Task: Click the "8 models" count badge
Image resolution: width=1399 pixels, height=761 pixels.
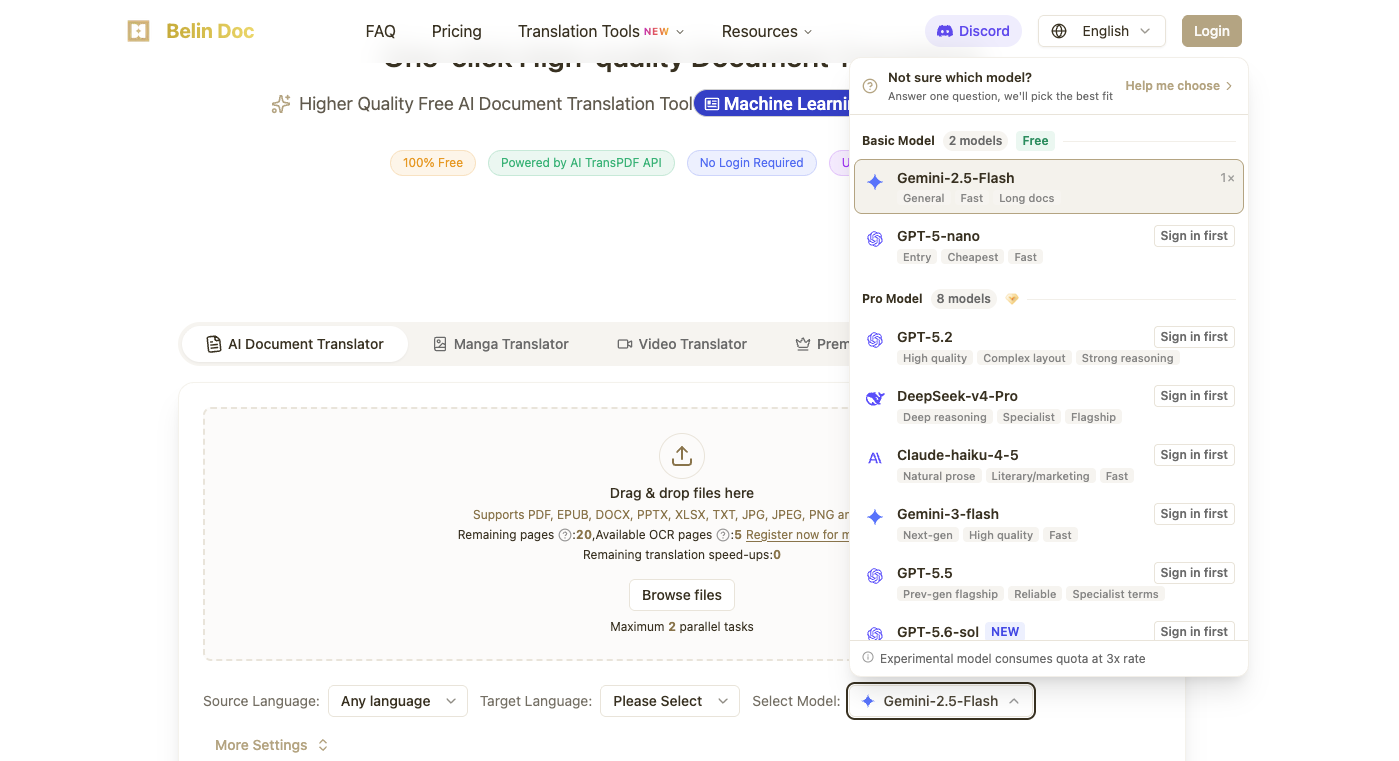Action: [x=963, y=299]
